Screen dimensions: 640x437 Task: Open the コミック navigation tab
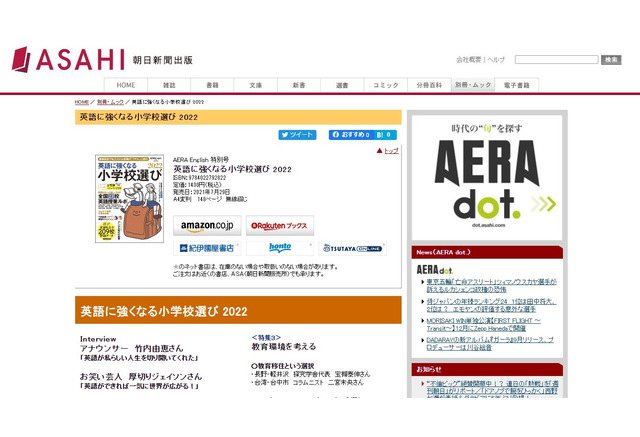tap(386, 85)
